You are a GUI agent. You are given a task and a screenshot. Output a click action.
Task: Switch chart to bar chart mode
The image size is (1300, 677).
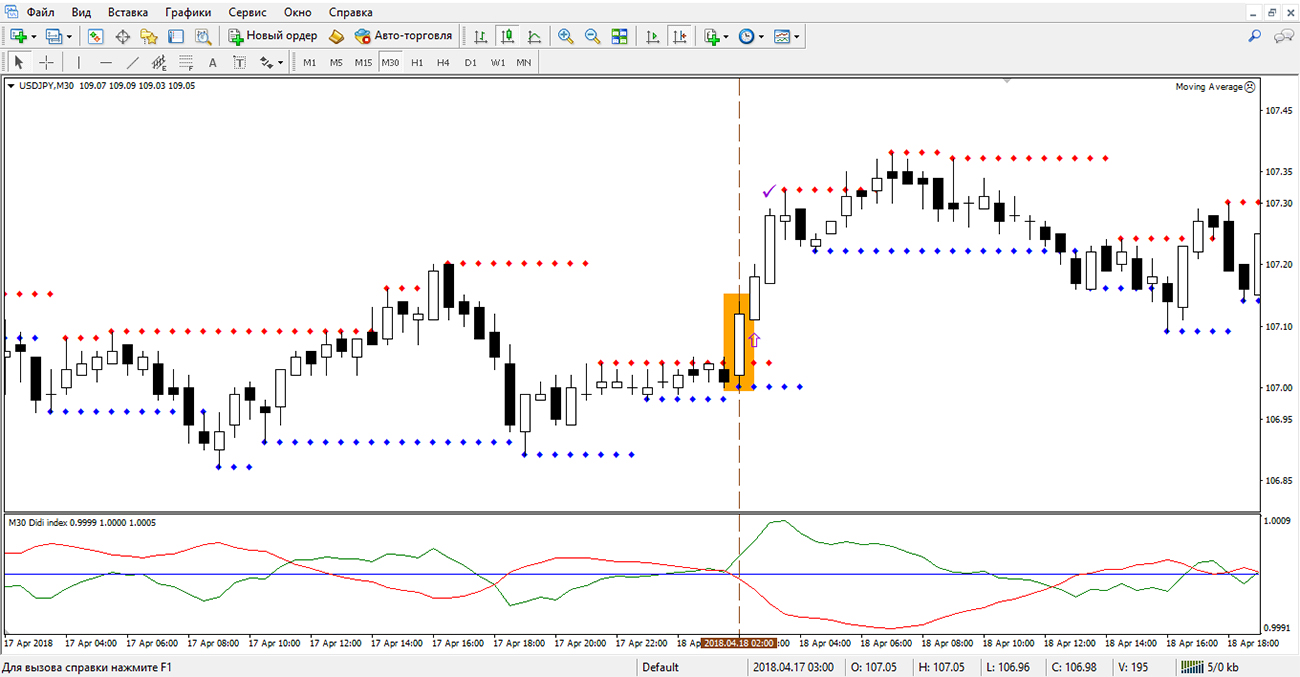(x=481, y=36)
